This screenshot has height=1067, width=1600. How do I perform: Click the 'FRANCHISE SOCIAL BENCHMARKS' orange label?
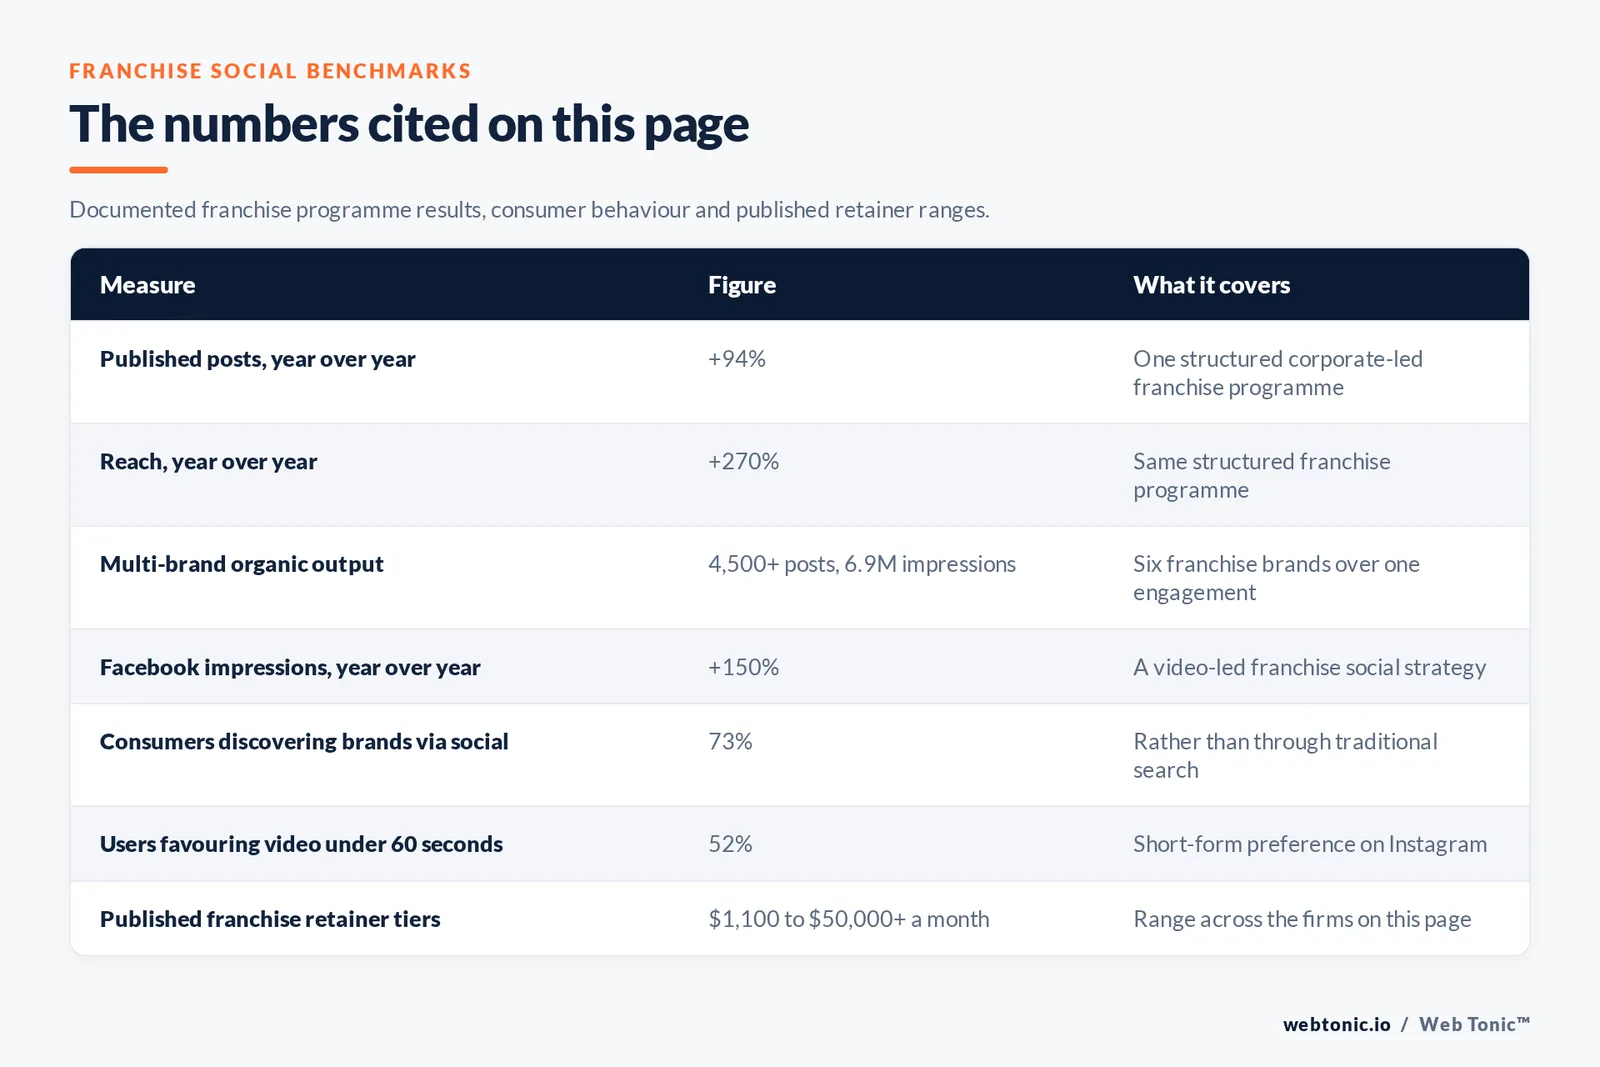[270, 71]
